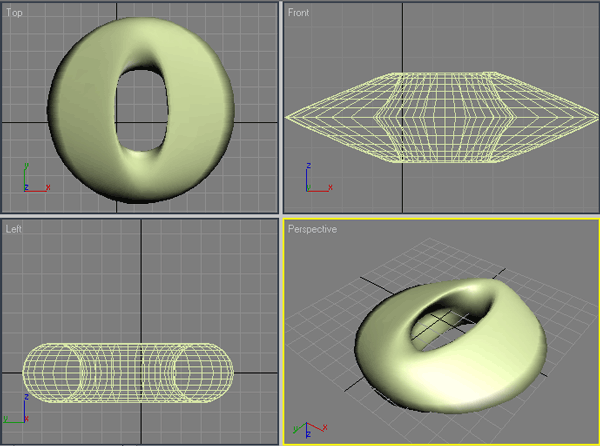Screen dimensions: 600x446
Task: Open the Perspective viewport label menu
Action: 312,229
